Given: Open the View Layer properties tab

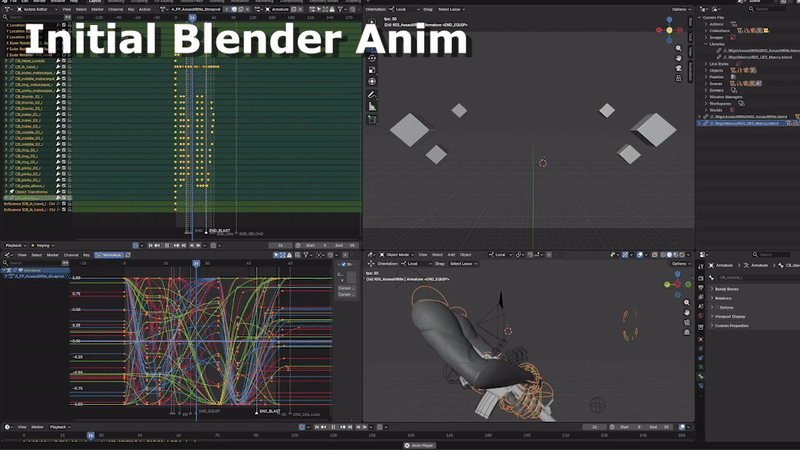Looking at the screenshot, I should (x=701, y=297).
